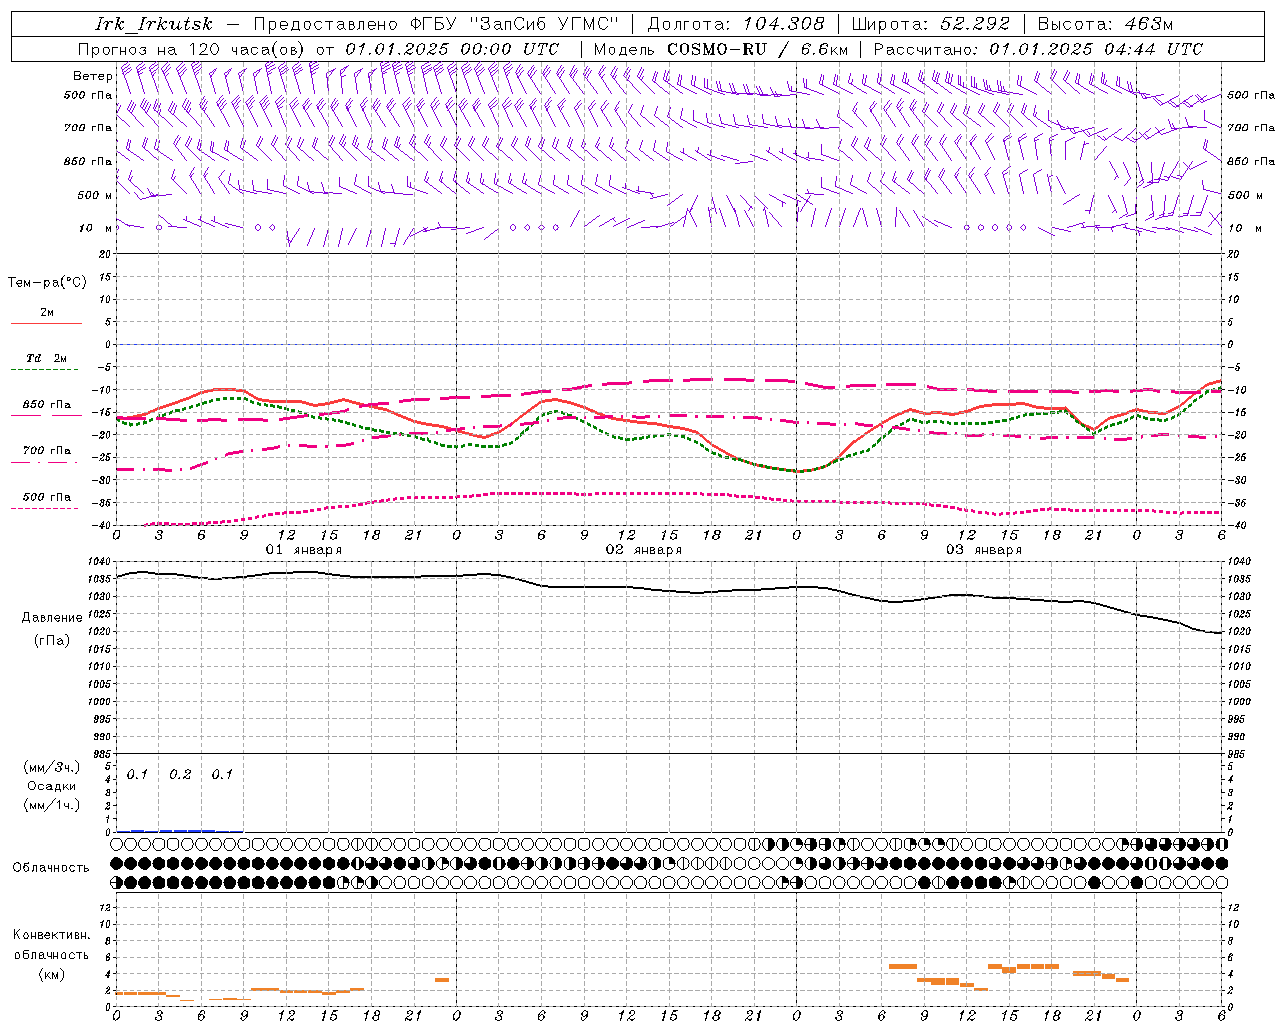Click the 'Широта: 52.292' value
1280x1024 pixels.
[930, 24]
